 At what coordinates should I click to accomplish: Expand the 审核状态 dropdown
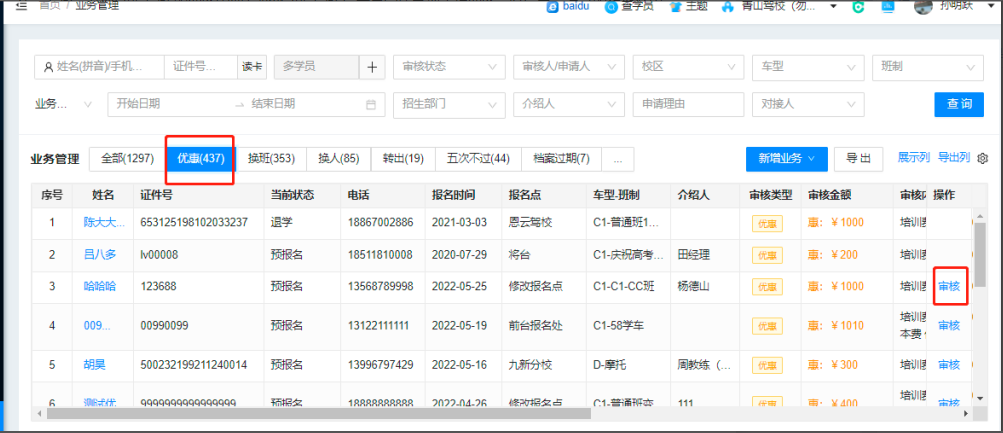pos(449,67)
